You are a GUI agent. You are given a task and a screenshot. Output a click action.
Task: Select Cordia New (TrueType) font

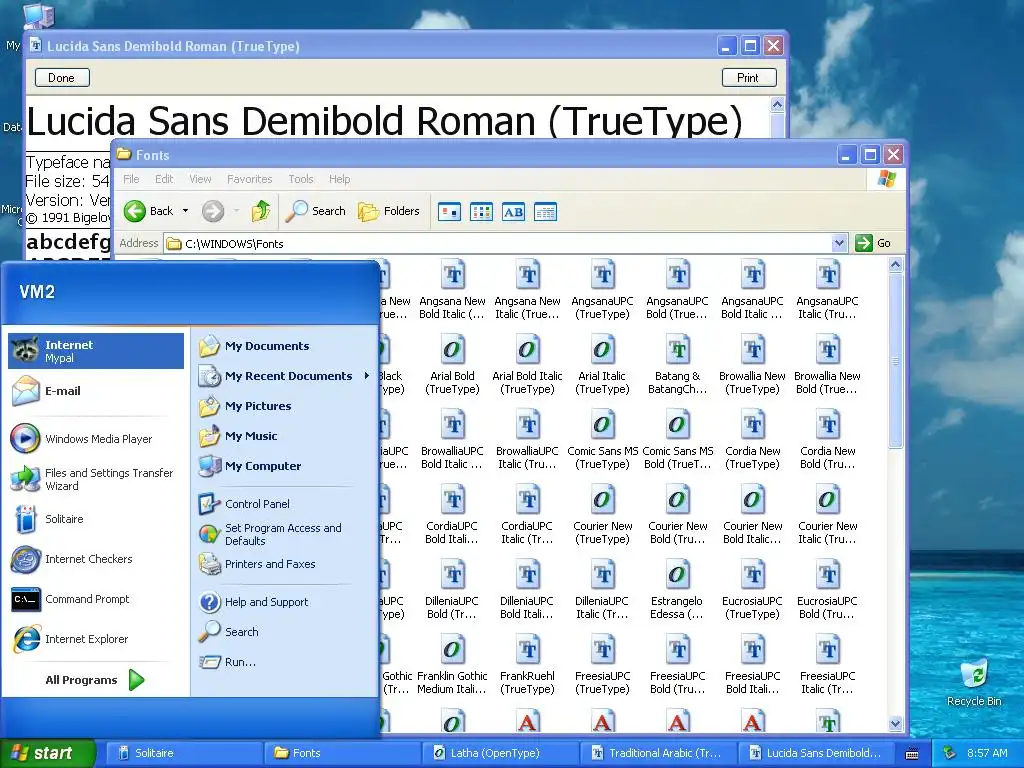point(752,441)
